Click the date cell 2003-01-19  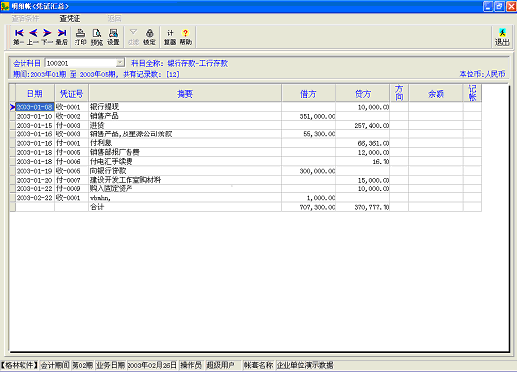click(x=35, y=171)
